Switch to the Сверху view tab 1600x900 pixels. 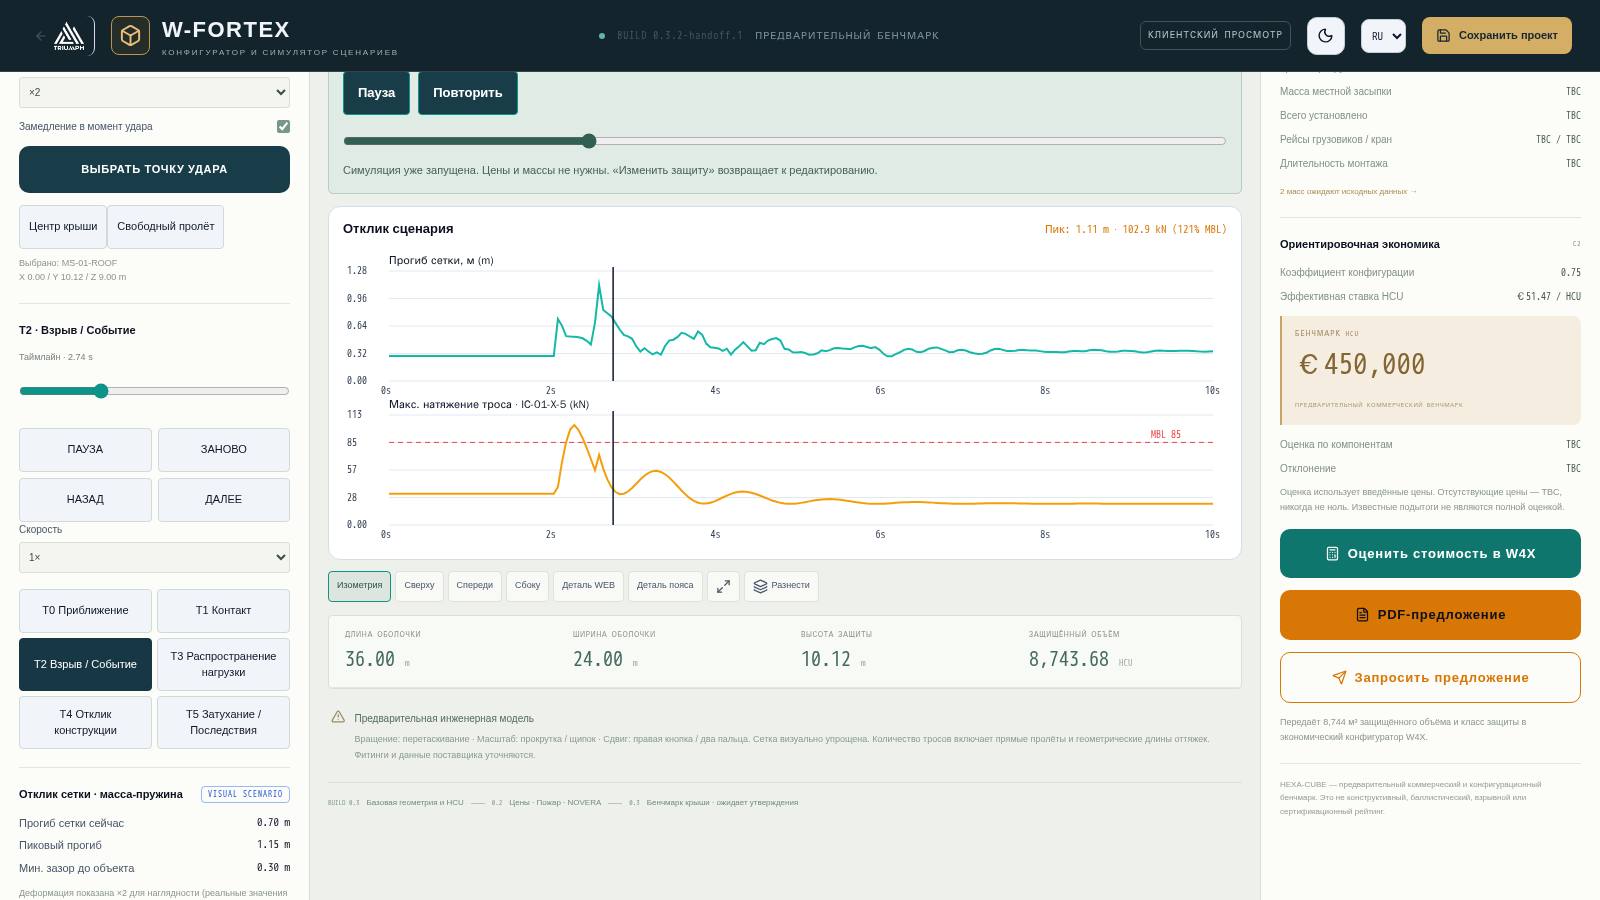point(419,586)
